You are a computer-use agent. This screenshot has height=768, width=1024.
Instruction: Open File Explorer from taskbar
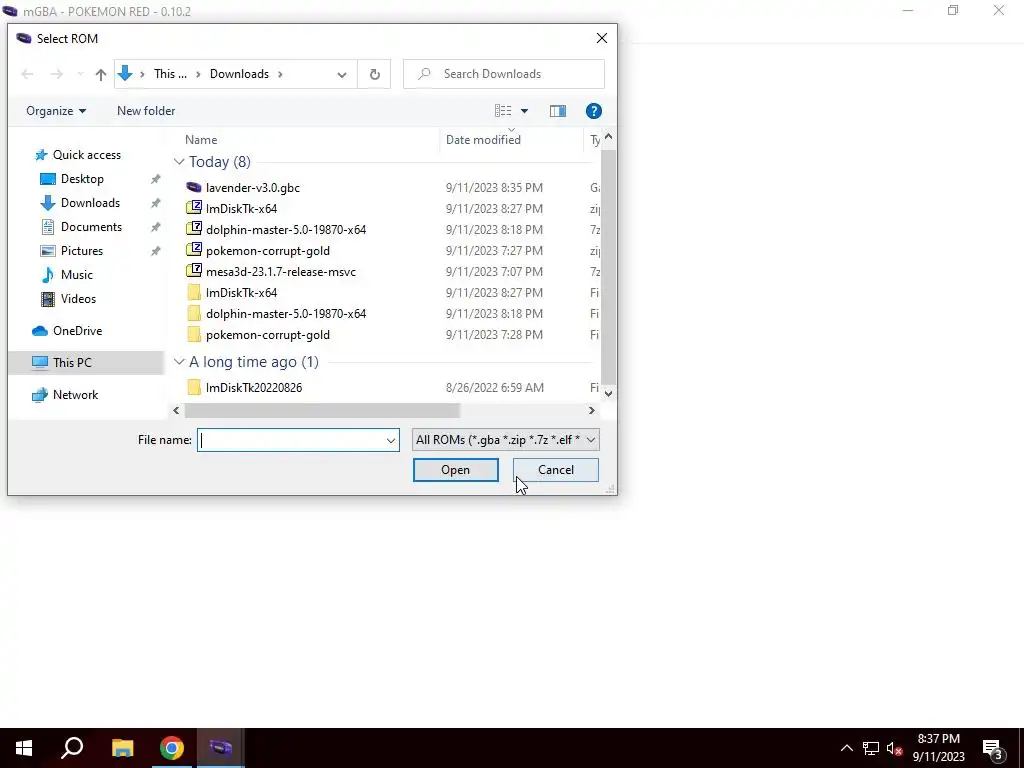click(122, 748)
